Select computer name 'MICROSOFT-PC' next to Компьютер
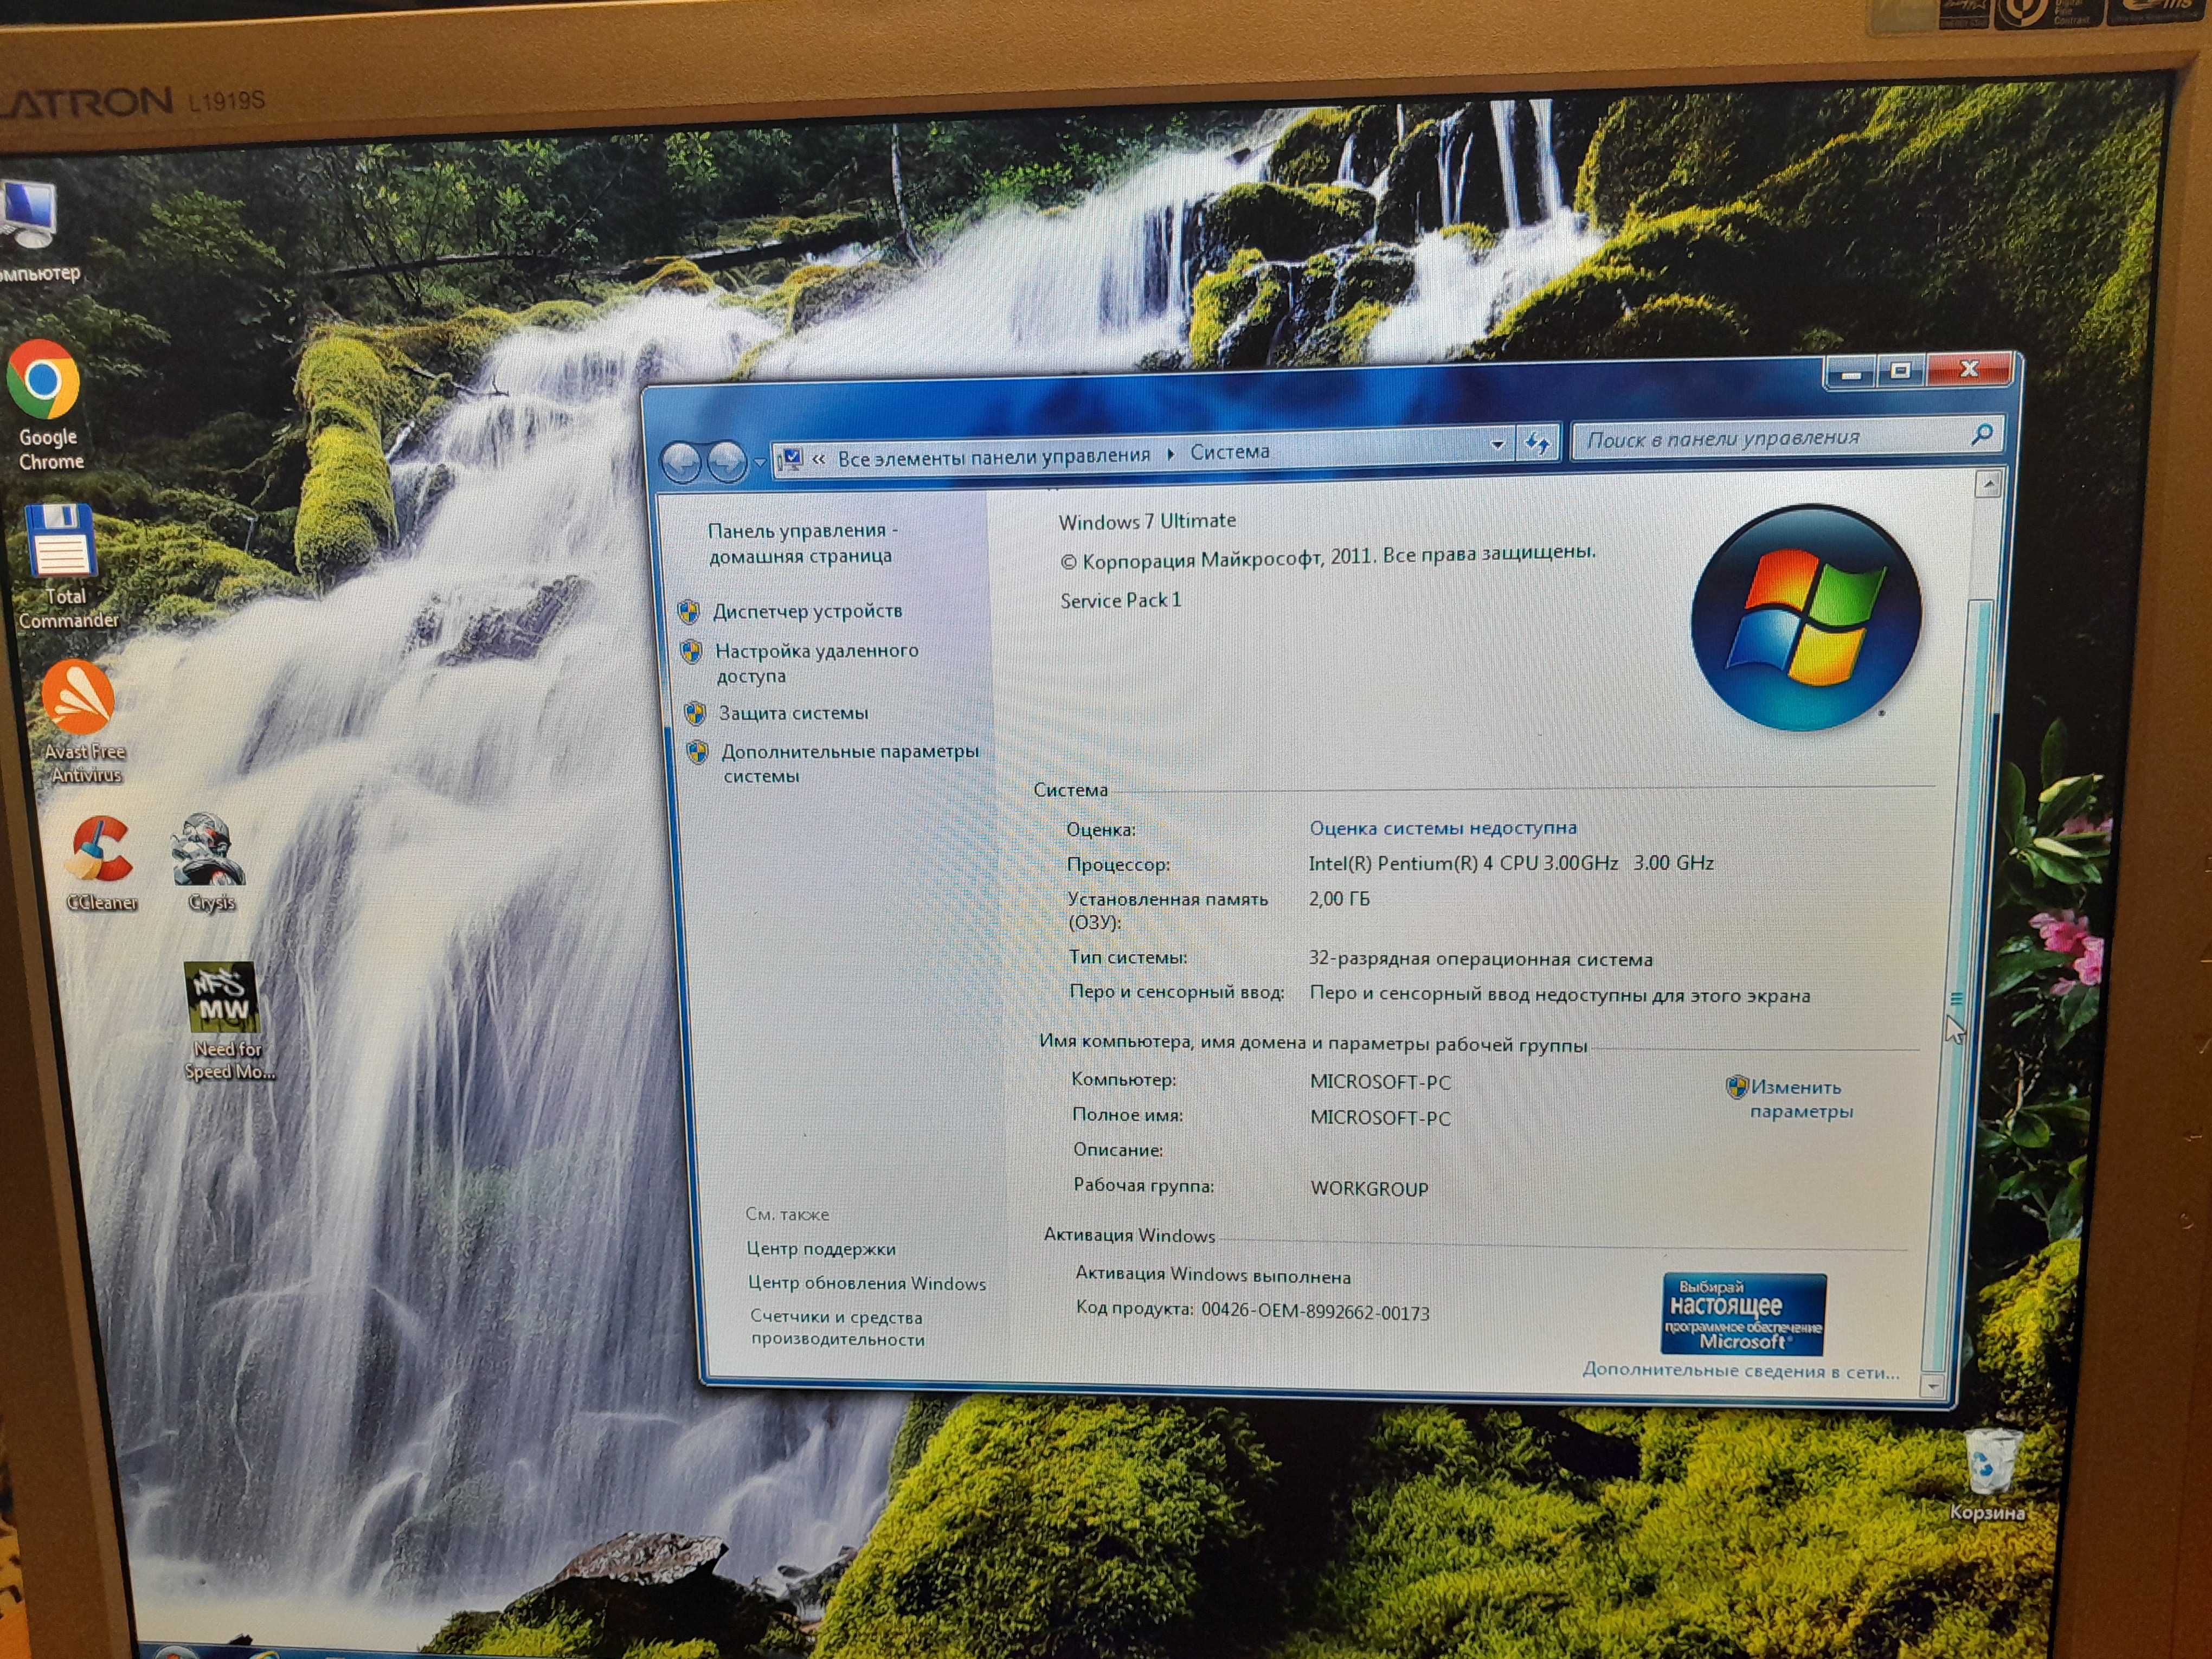 click(1380, 1082)
